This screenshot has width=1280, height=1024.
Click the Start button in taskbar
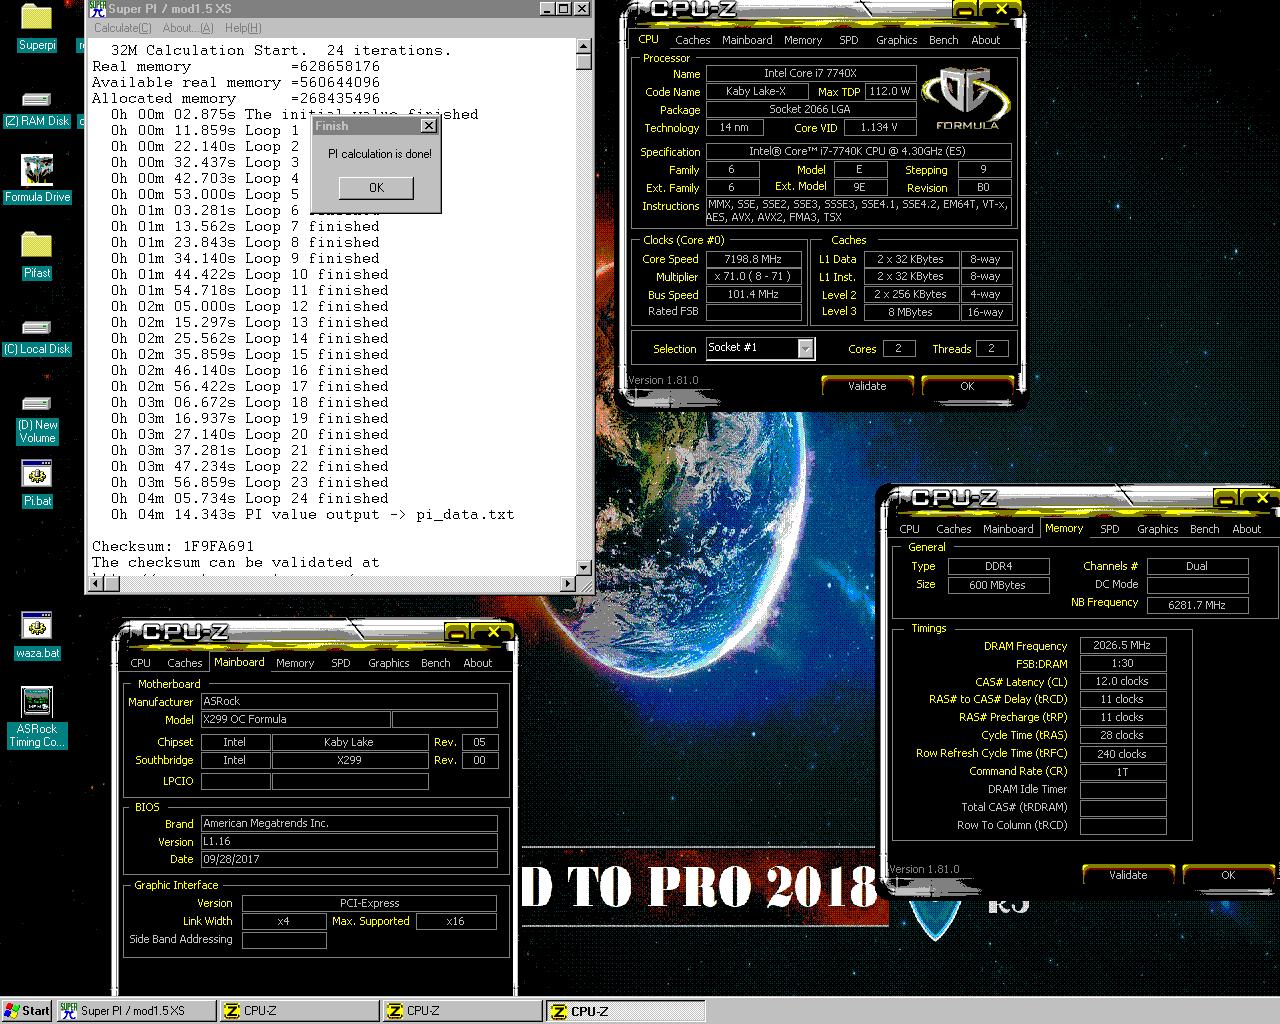(27, 1011)
